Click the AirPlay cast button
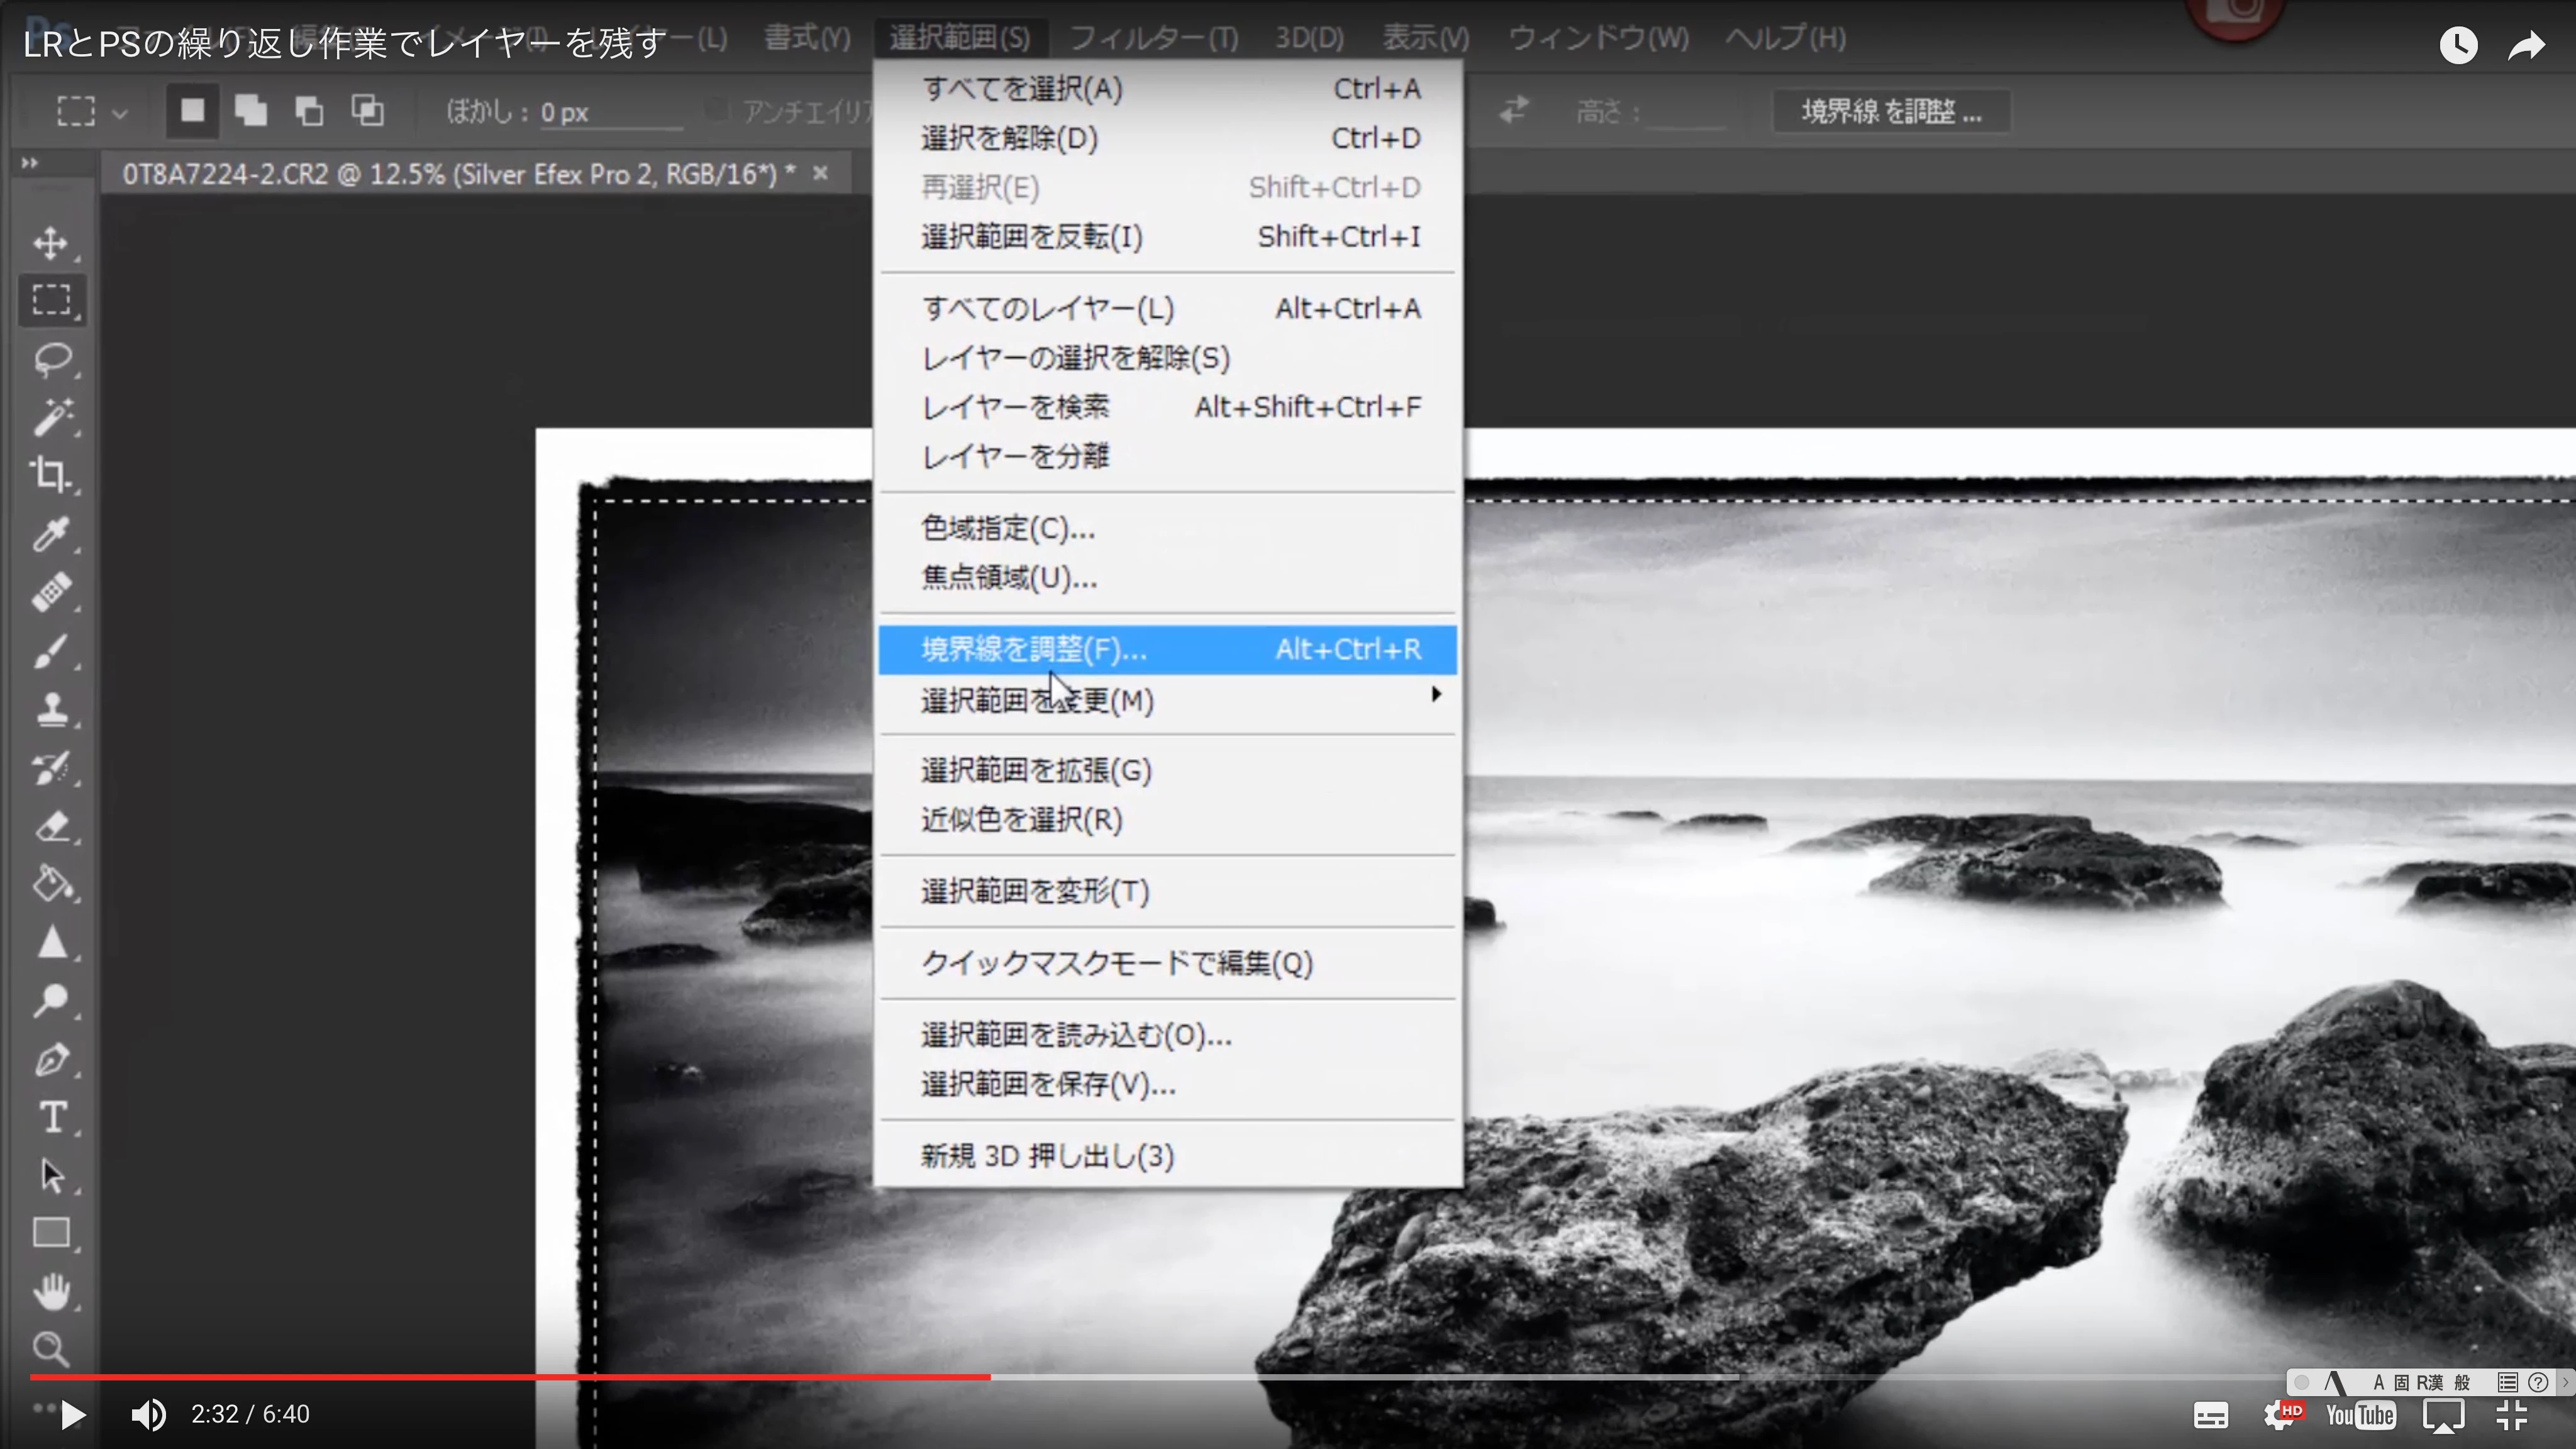This screenshot has width=2576, height=1449. tap(2443, 1416)
